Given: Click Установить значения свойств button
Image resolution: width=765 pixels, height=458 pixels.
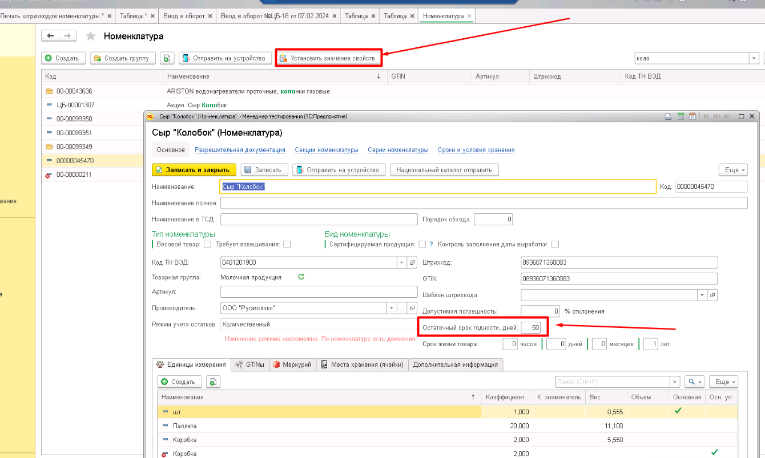Looking at the screenshot, I should (329, 58).
